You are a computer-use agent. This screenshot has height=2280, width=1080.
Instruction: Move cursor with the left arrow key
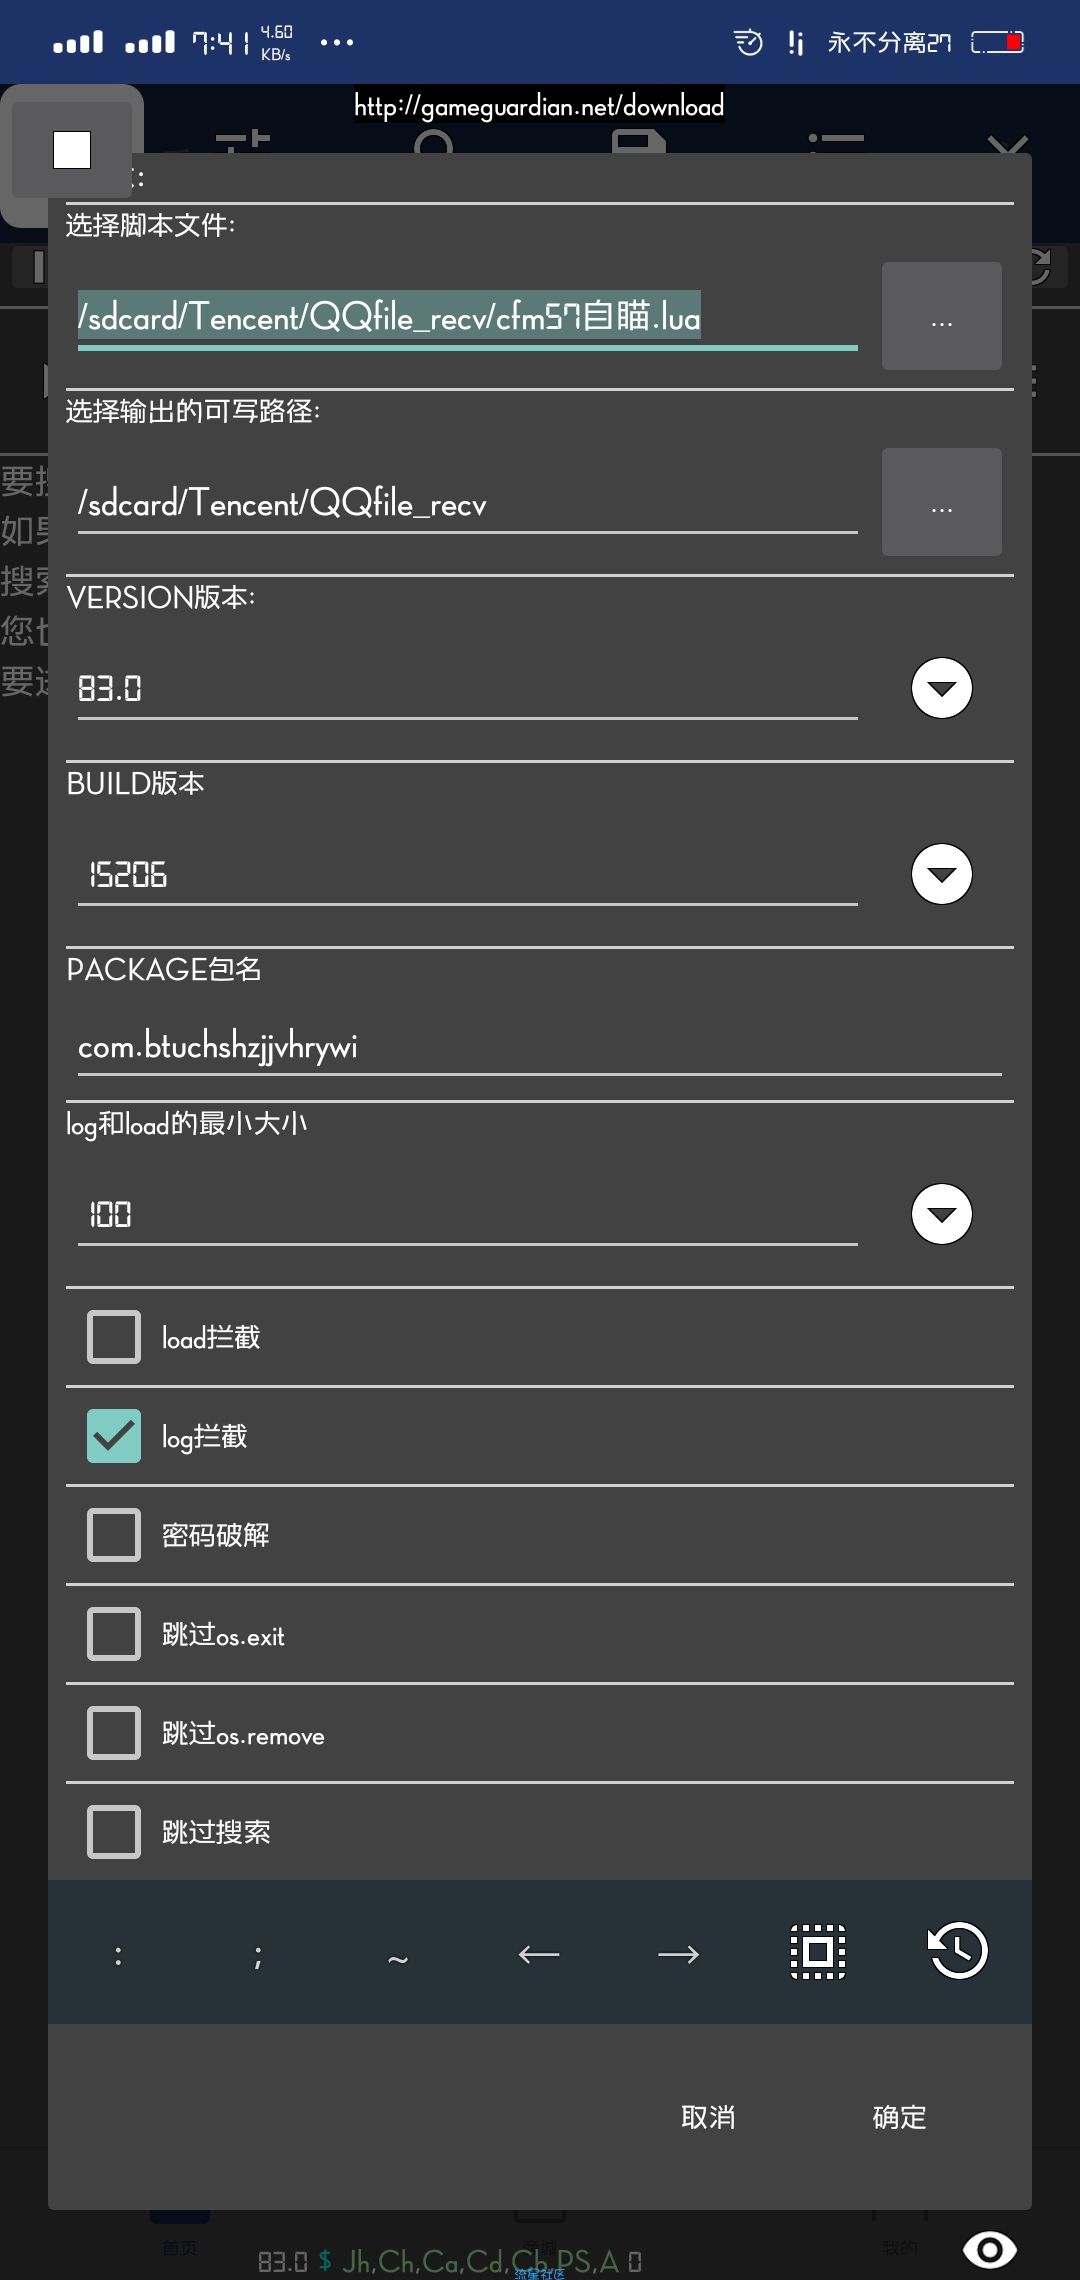[x=538, y=1953]
